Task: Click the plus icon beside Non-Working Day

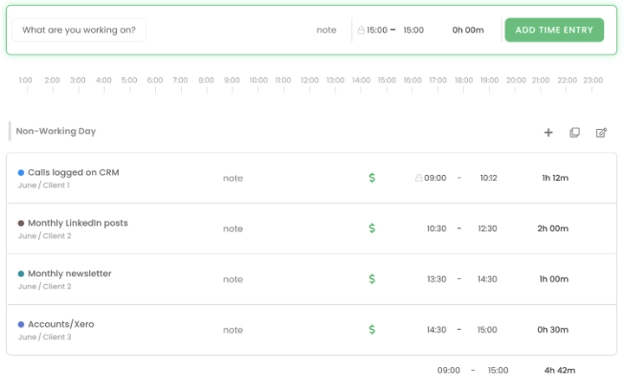Action: click(548, 133)
